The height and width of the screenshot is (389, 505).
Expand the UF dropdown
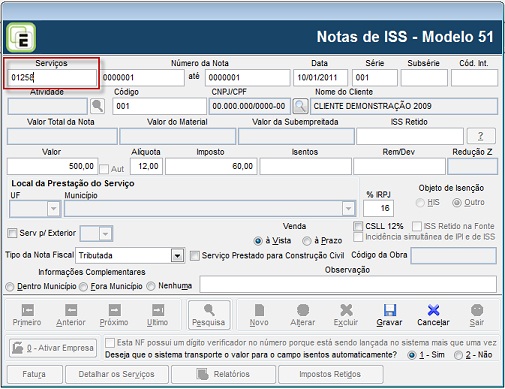click(x=53, y=209)
